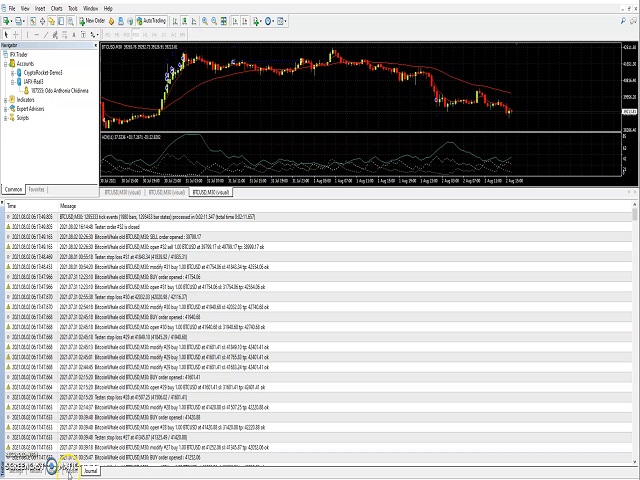Expand the CryptoRocket-Demo3 account node
The image size is (640, 480).
click(13, 73)
